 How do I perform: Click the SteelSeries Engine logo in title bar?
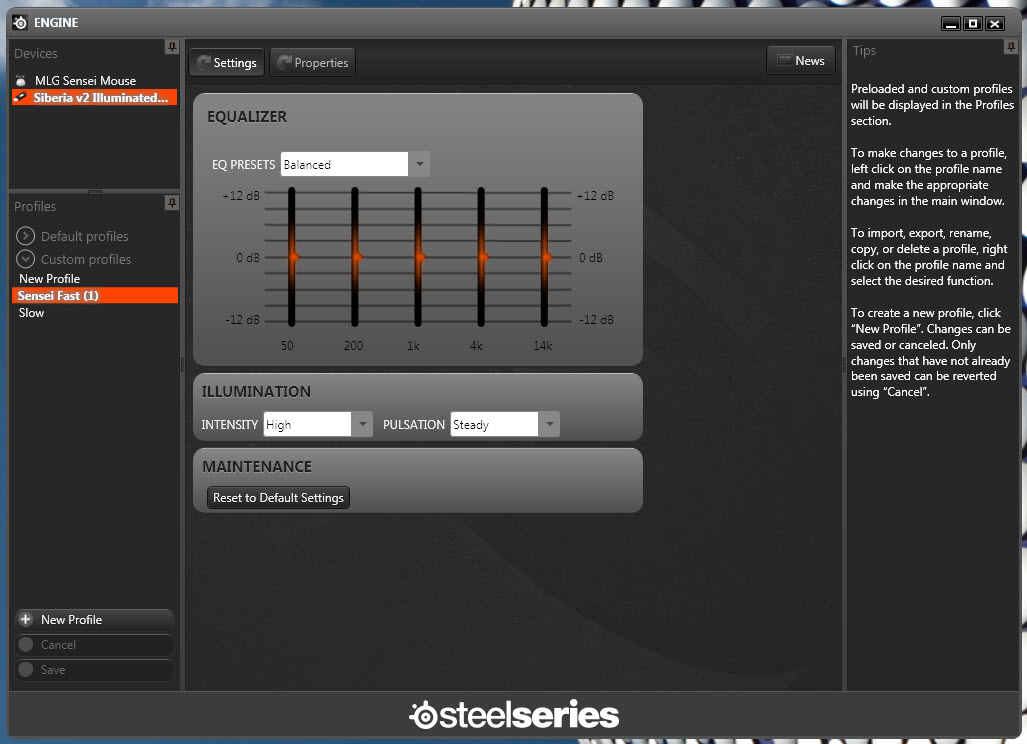click(x=20, y=23)
